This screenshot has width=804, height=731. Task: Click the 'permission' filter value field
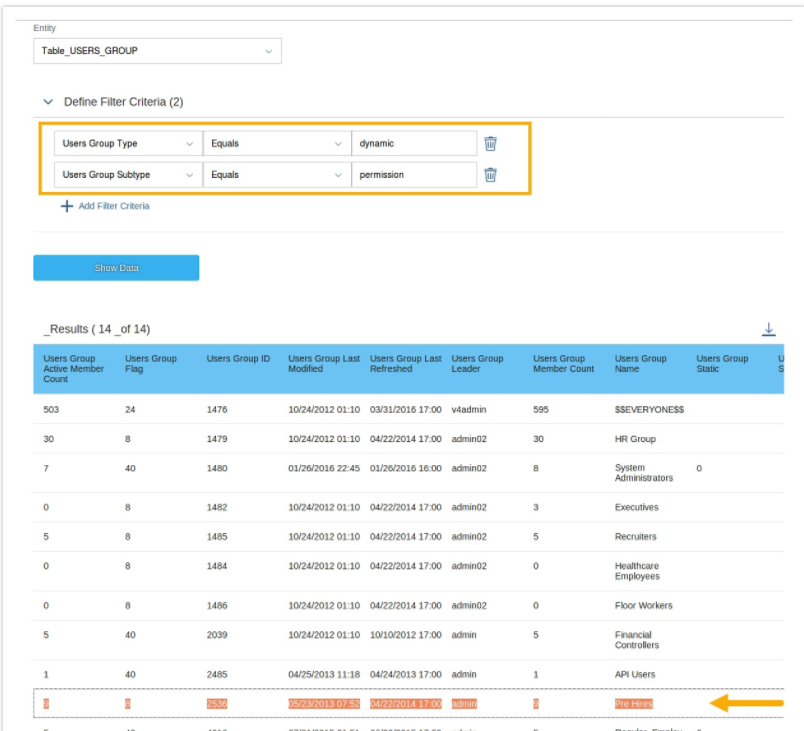tap(414, 175)
